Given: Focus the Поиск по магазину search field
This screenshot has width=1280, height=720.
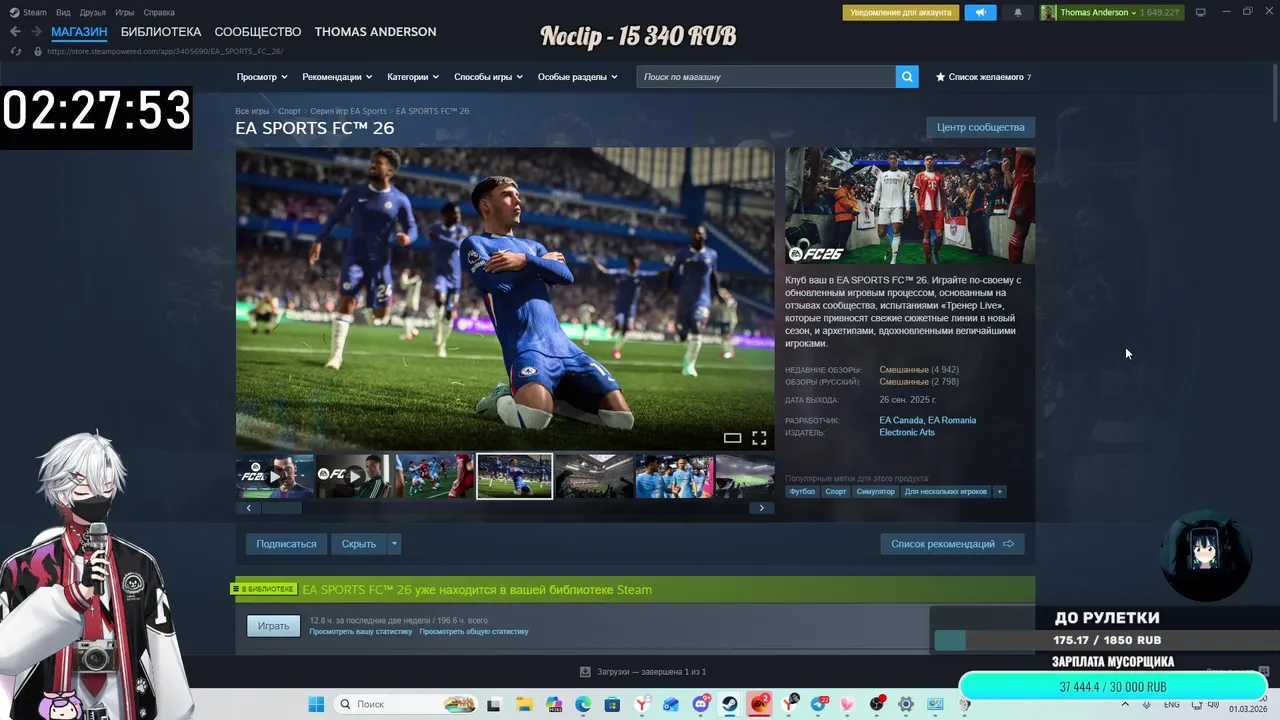Looking at the screenshot, I should (x=766, y=77).
